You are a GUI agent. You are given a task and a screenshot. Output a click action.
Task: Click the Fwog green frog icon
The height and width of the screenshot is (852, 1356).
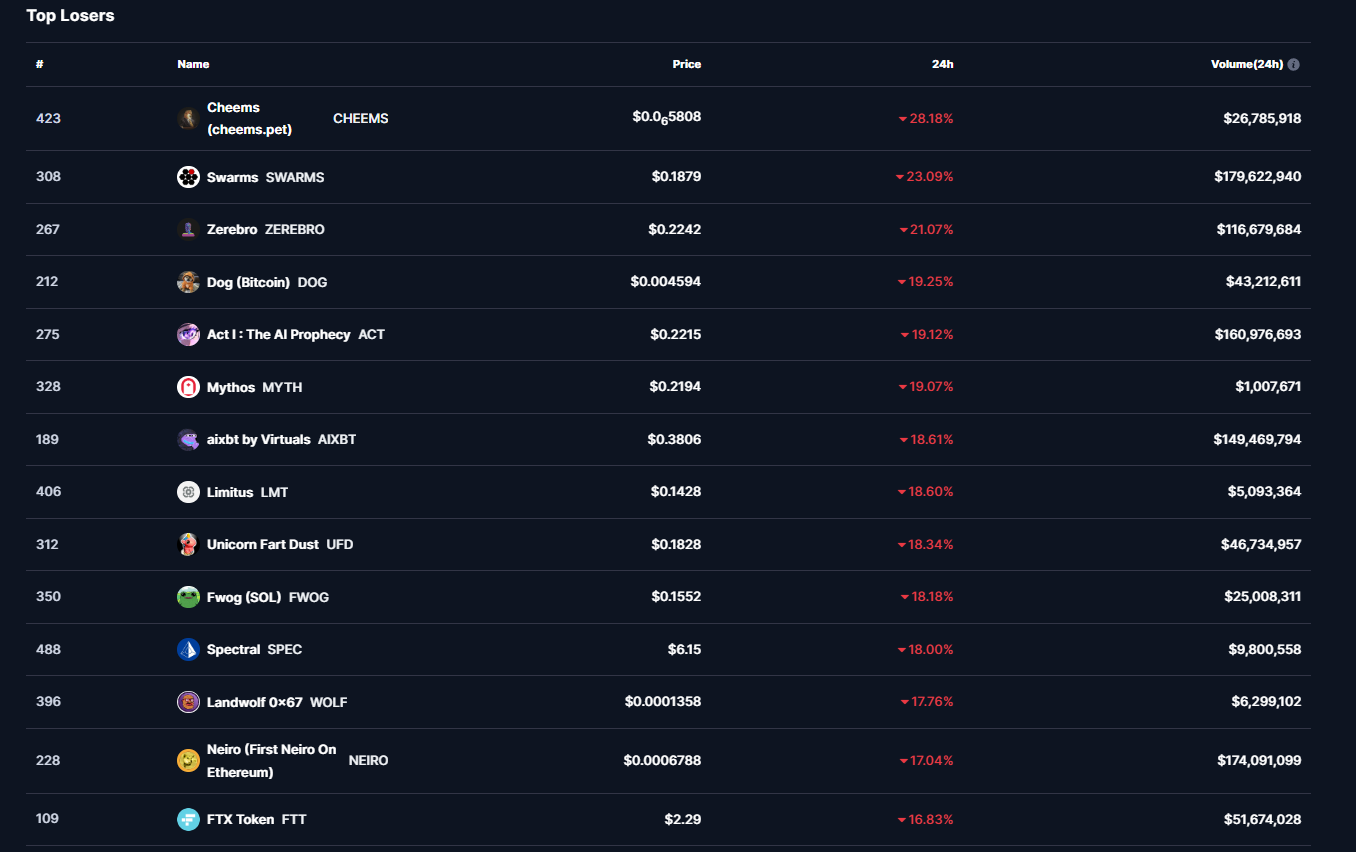(x=188, y=597)
